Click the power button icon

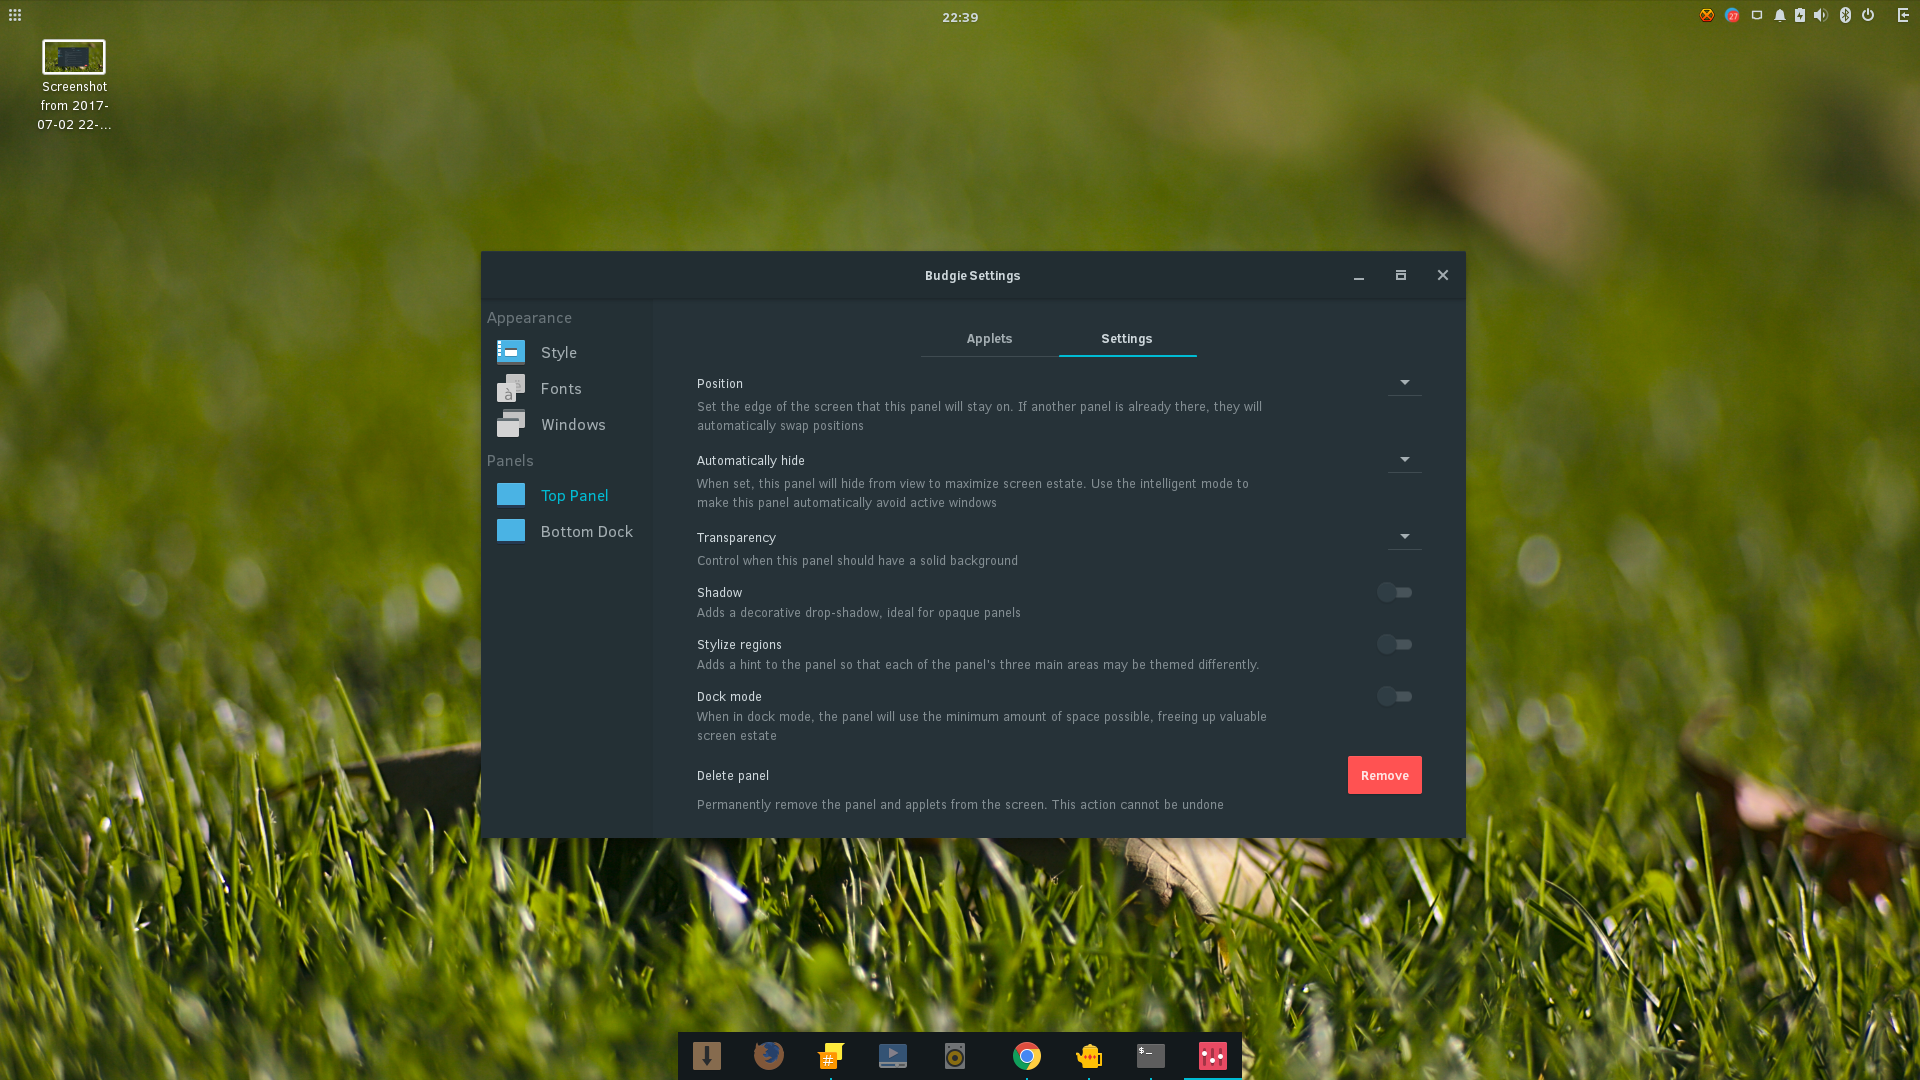1868,15
